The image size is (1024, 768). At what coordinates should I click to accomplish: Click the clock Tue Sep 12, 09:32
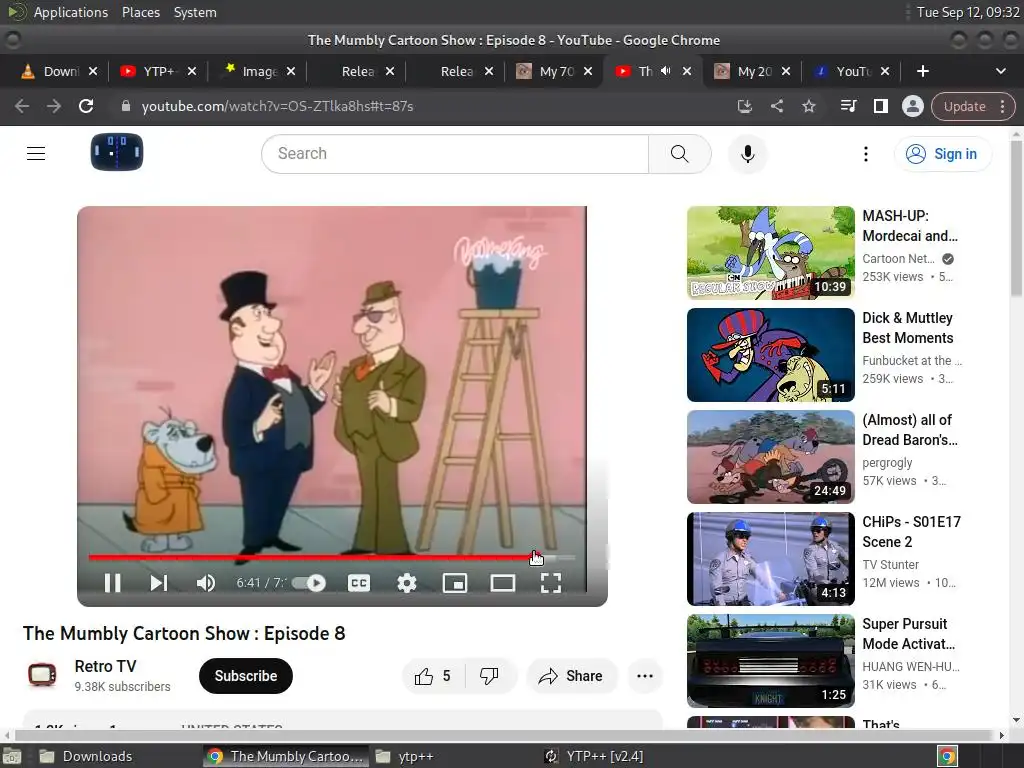[x=968, y=12]
